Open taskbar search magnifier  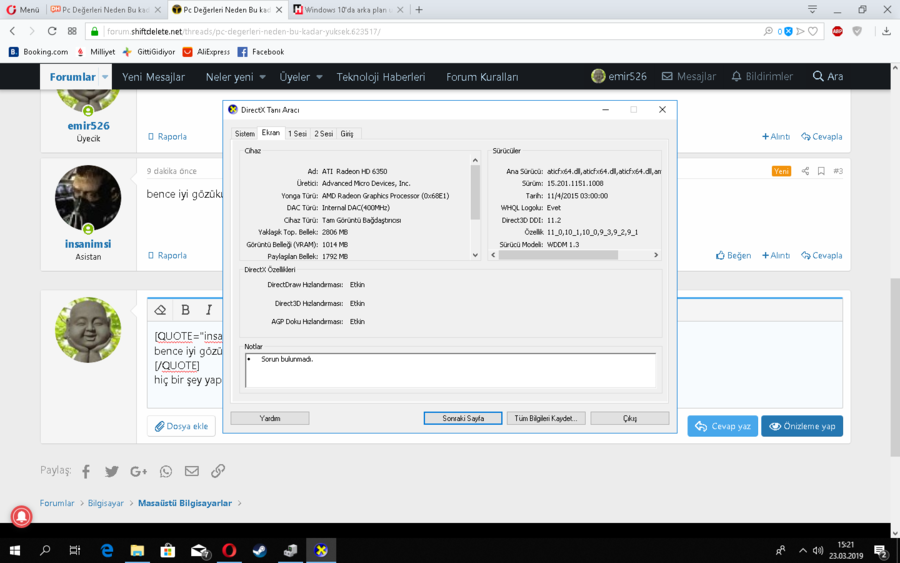[45, 550]
